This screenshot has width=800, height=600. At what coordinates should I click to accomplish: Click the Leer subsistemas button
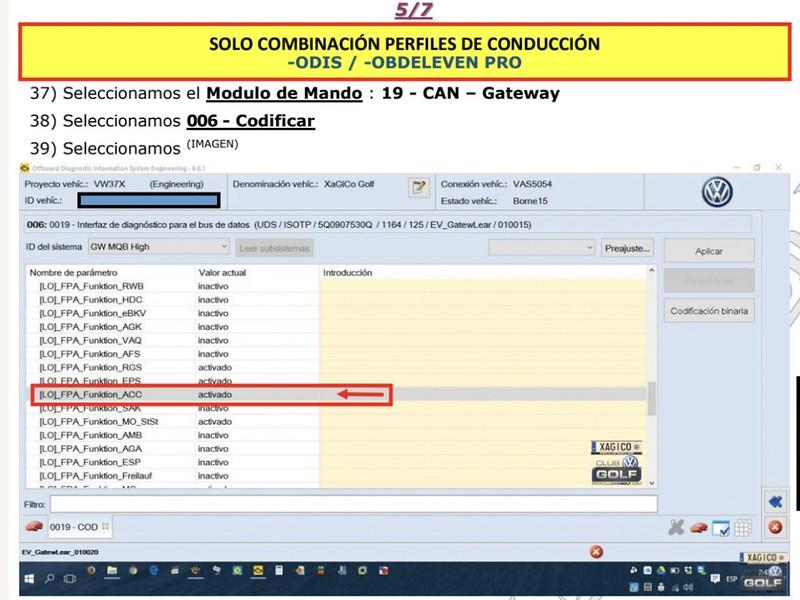(x=274, y=248)
